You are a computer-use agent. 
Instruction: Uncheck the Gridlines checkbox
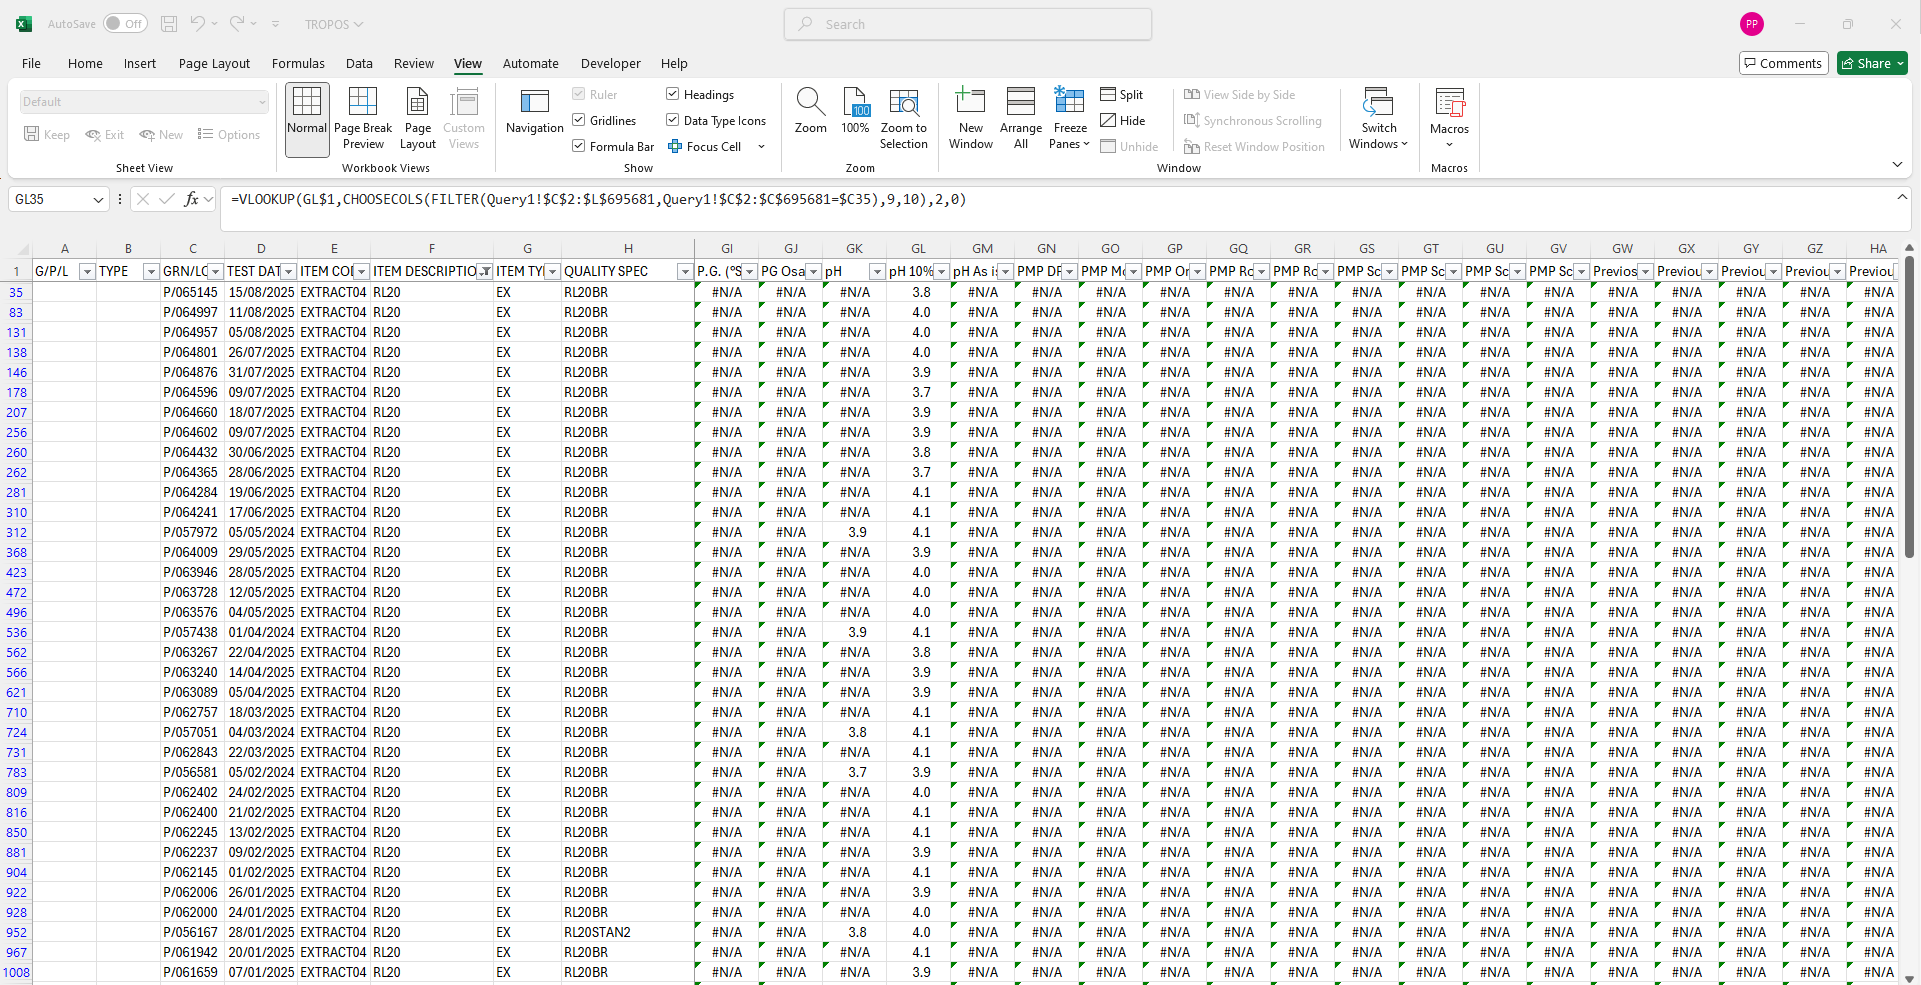[579, 120]
